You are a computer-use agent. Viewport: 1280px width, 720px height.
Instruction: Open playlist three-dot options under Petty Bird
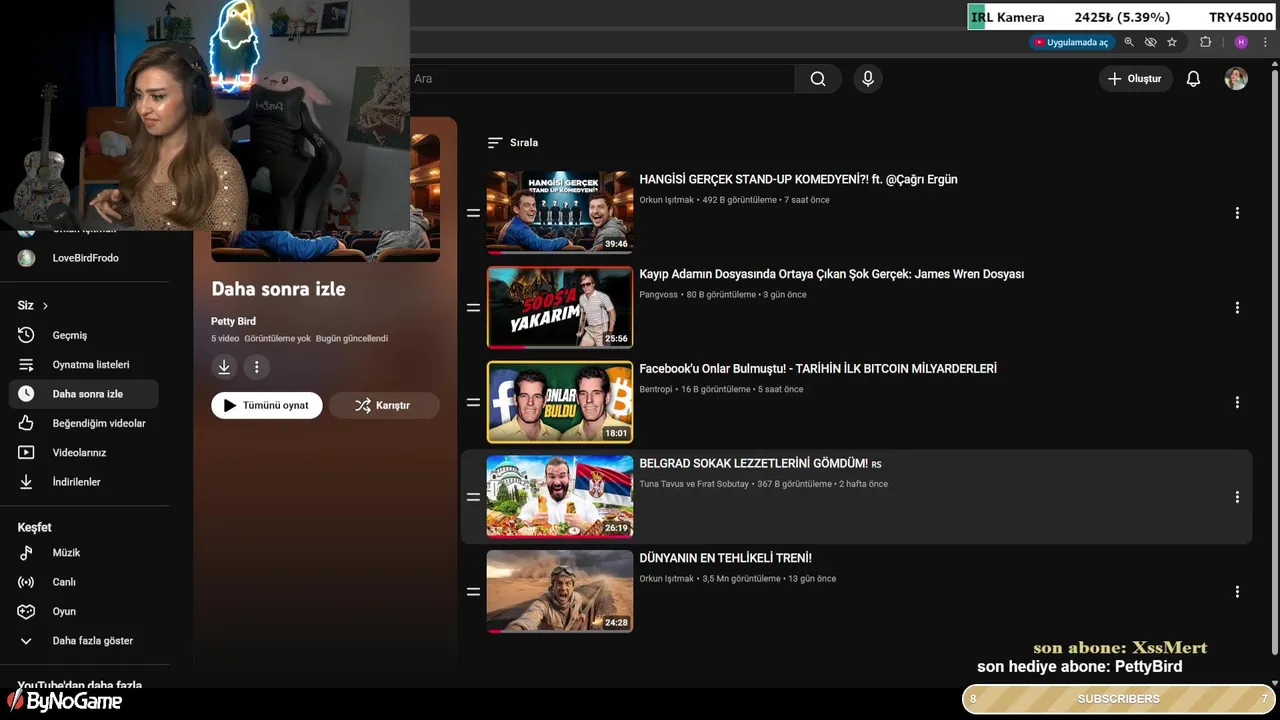coord(256,367)
